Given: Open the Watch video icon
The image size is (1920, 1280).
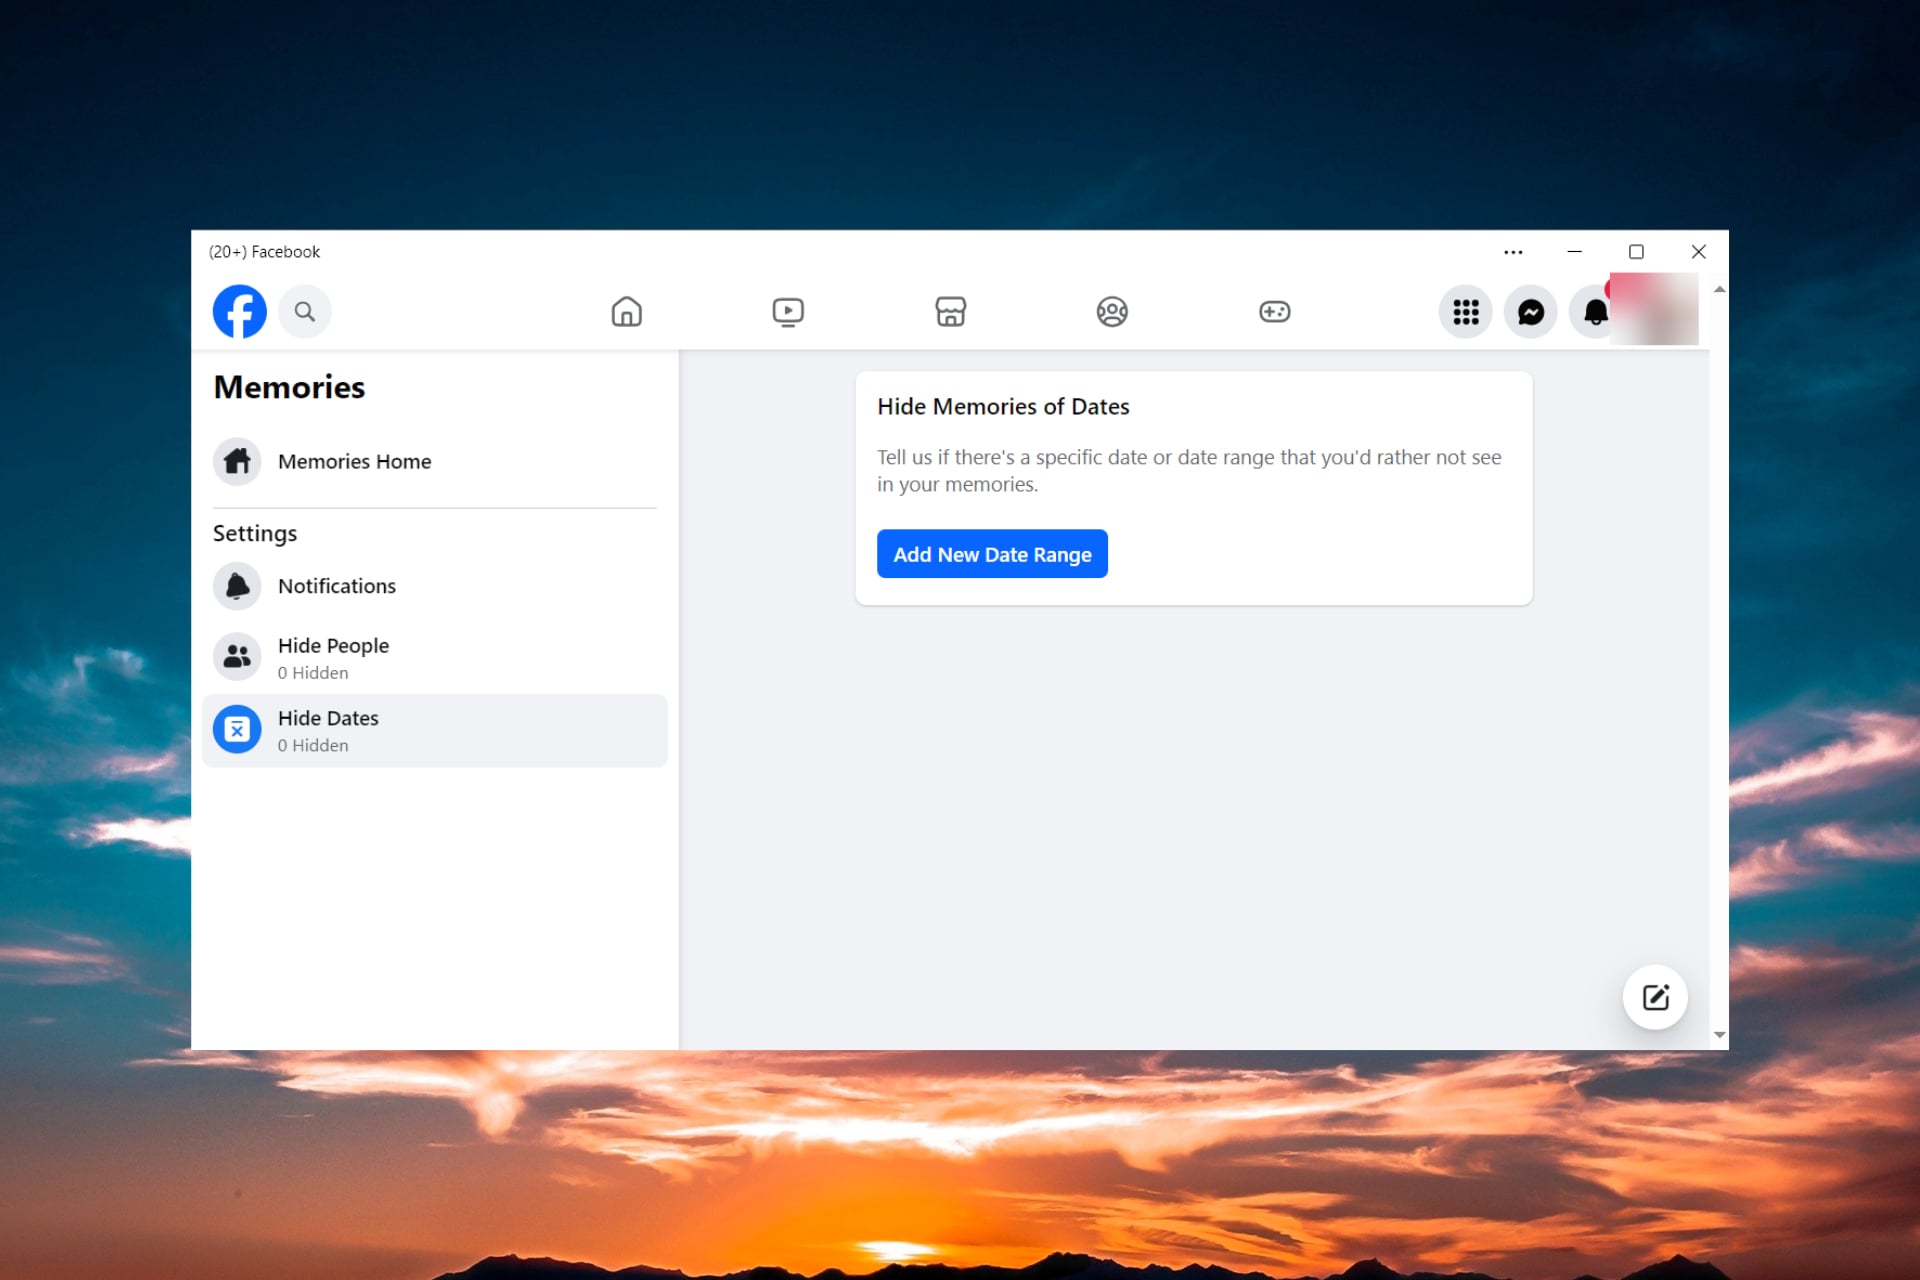Looking at the screenshot, I should 788,312.
